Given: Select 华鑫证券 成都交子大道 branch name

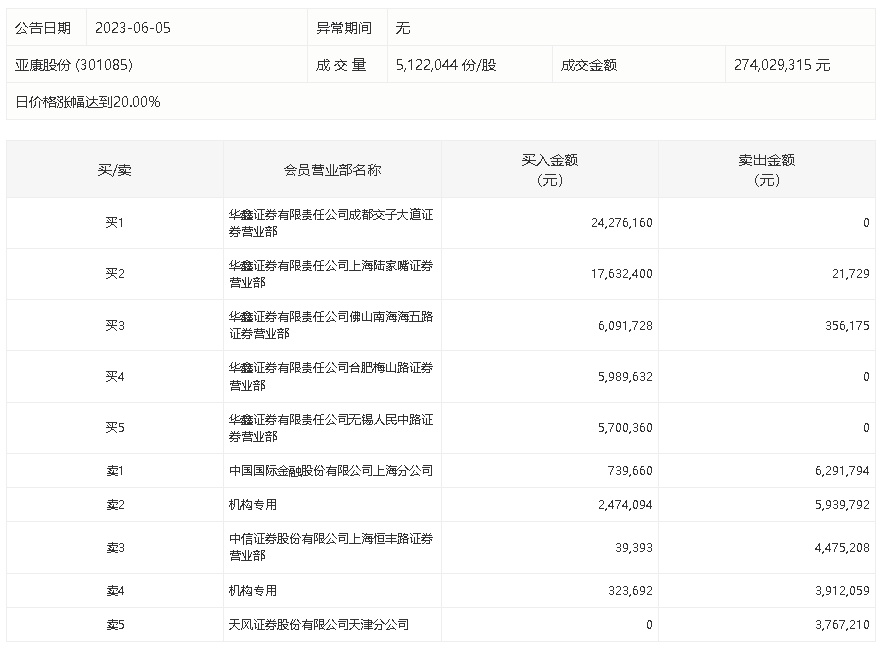Looking at the screenshot, I should click(331, 223).
